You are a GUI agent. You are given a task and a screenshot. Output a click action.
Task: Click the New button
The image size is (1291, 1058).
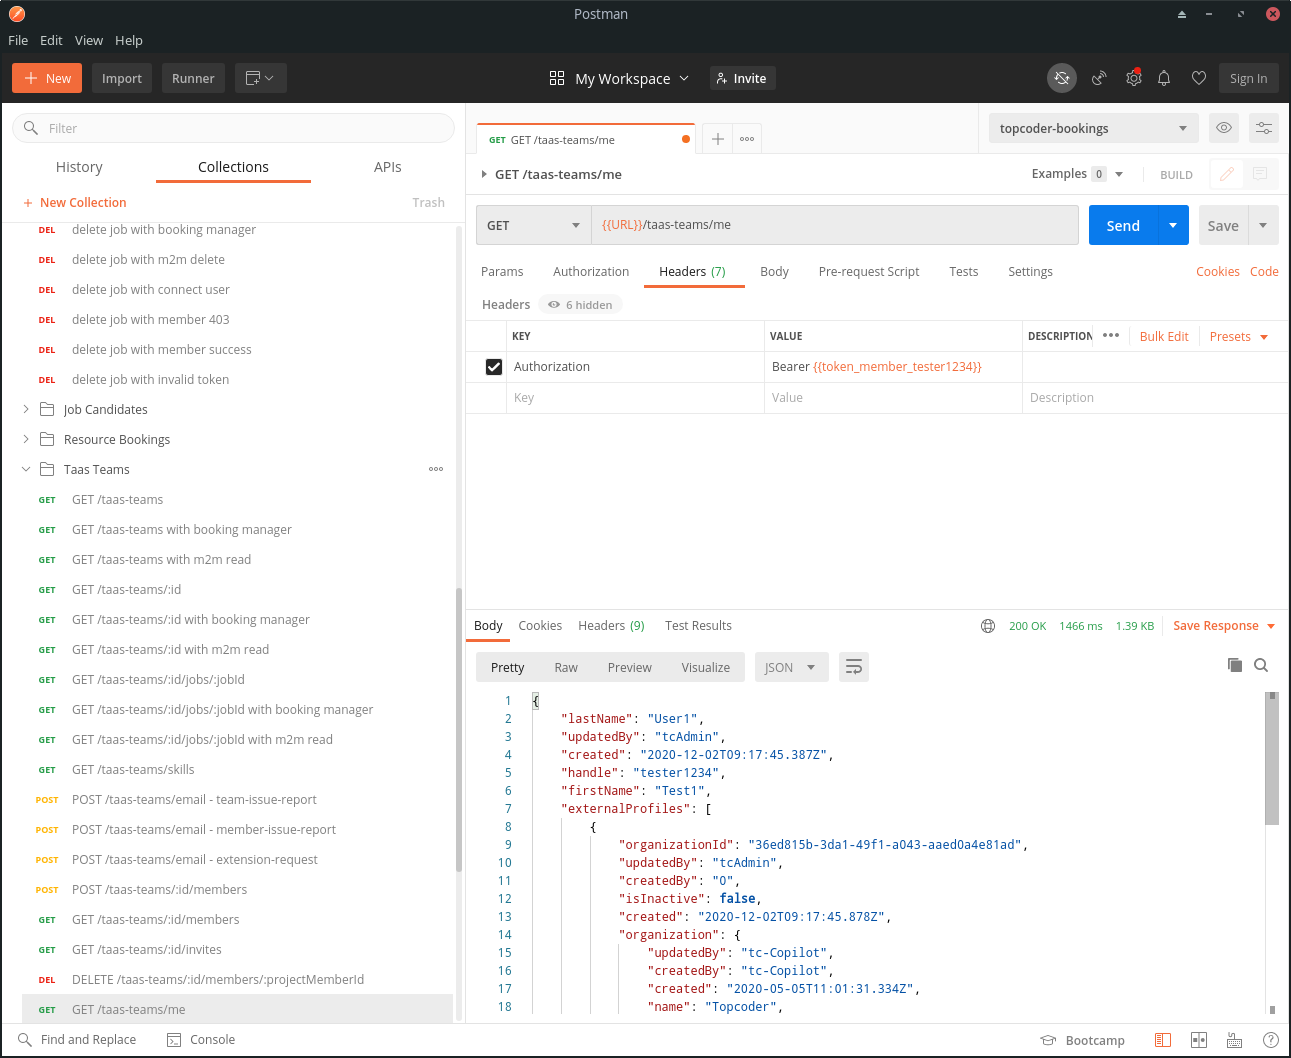[47, 78]
